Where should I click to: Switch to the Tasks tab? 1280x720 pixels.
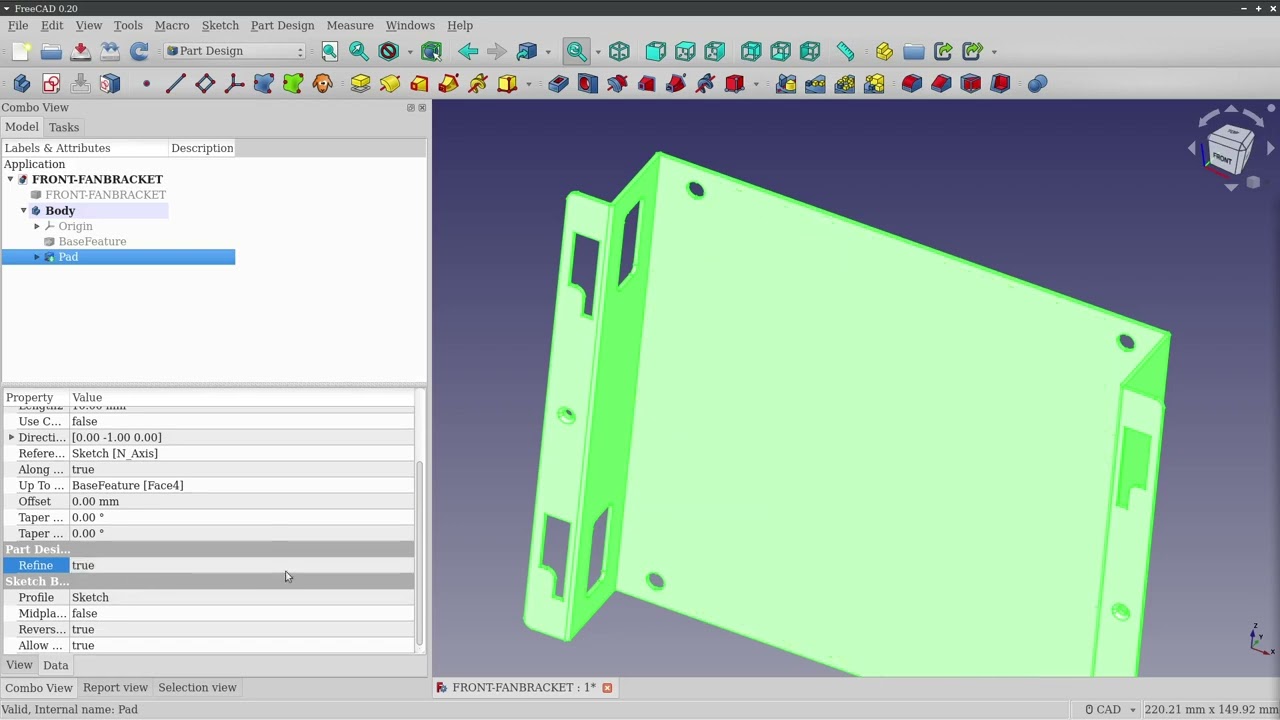pos(64,127)
